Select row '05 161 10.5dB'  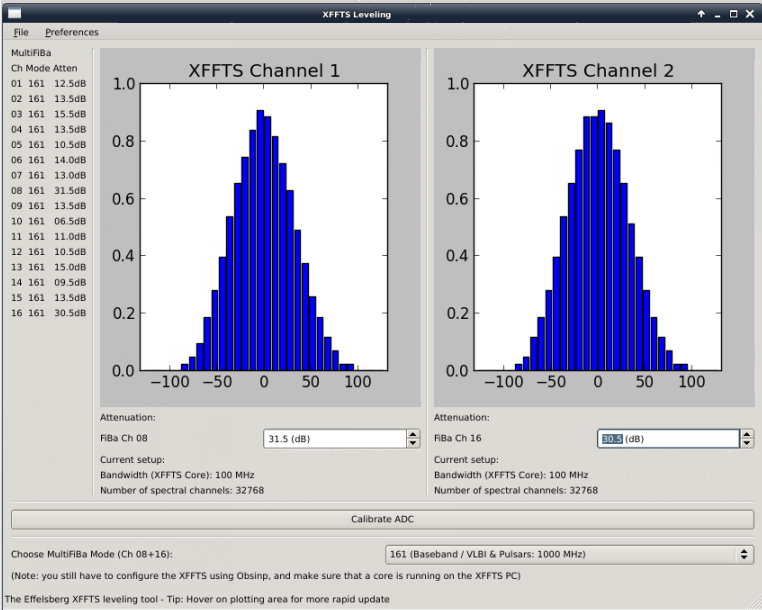[x=49, y=145]
